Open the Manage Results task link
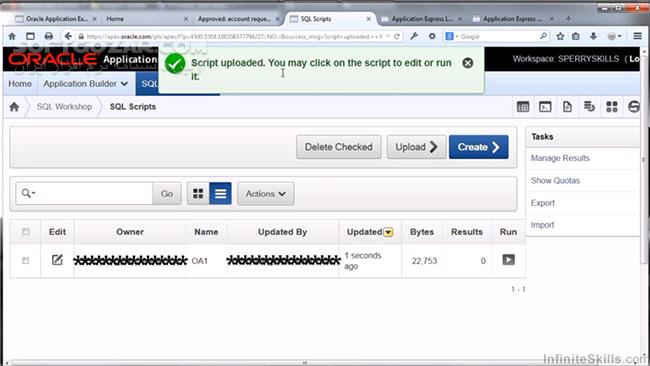This screenshot has width=650, height=366. click(560, 158)
